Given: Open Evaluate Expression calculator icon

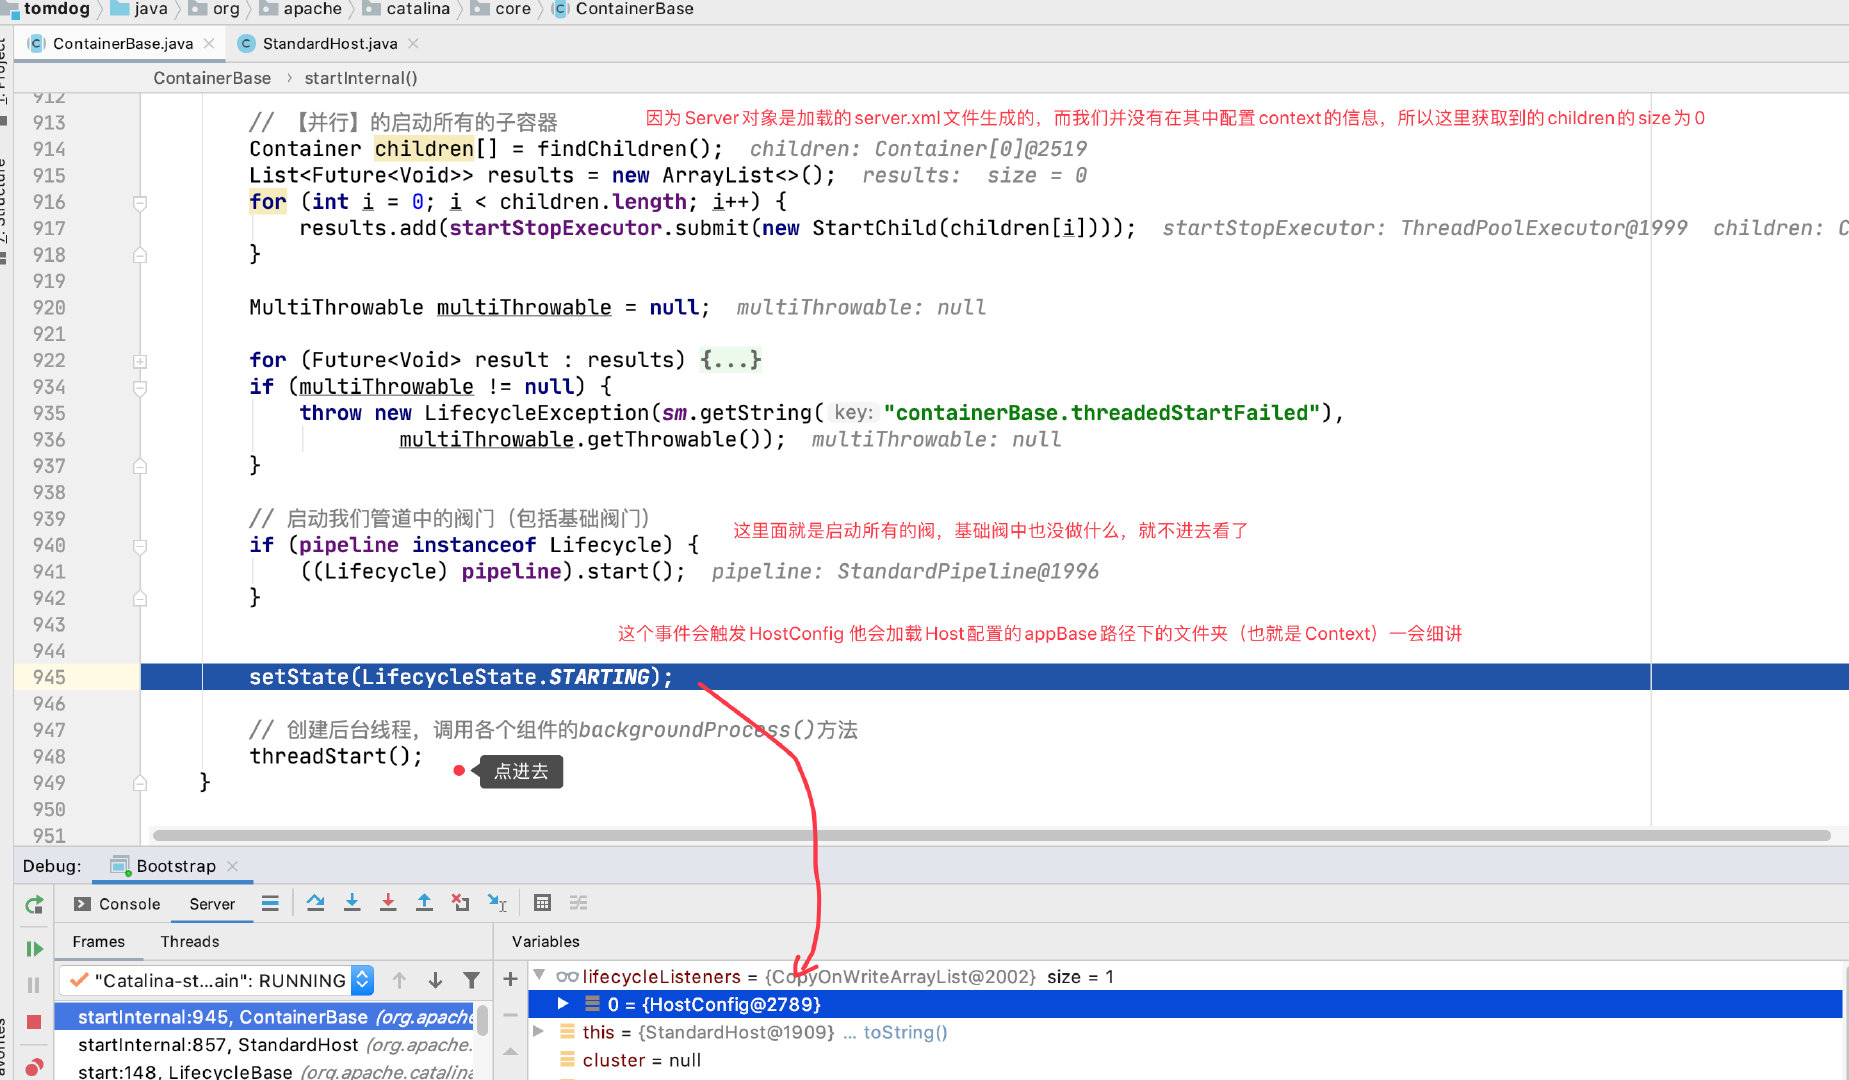Looking at the screenshot, I should tap(542, 903).
